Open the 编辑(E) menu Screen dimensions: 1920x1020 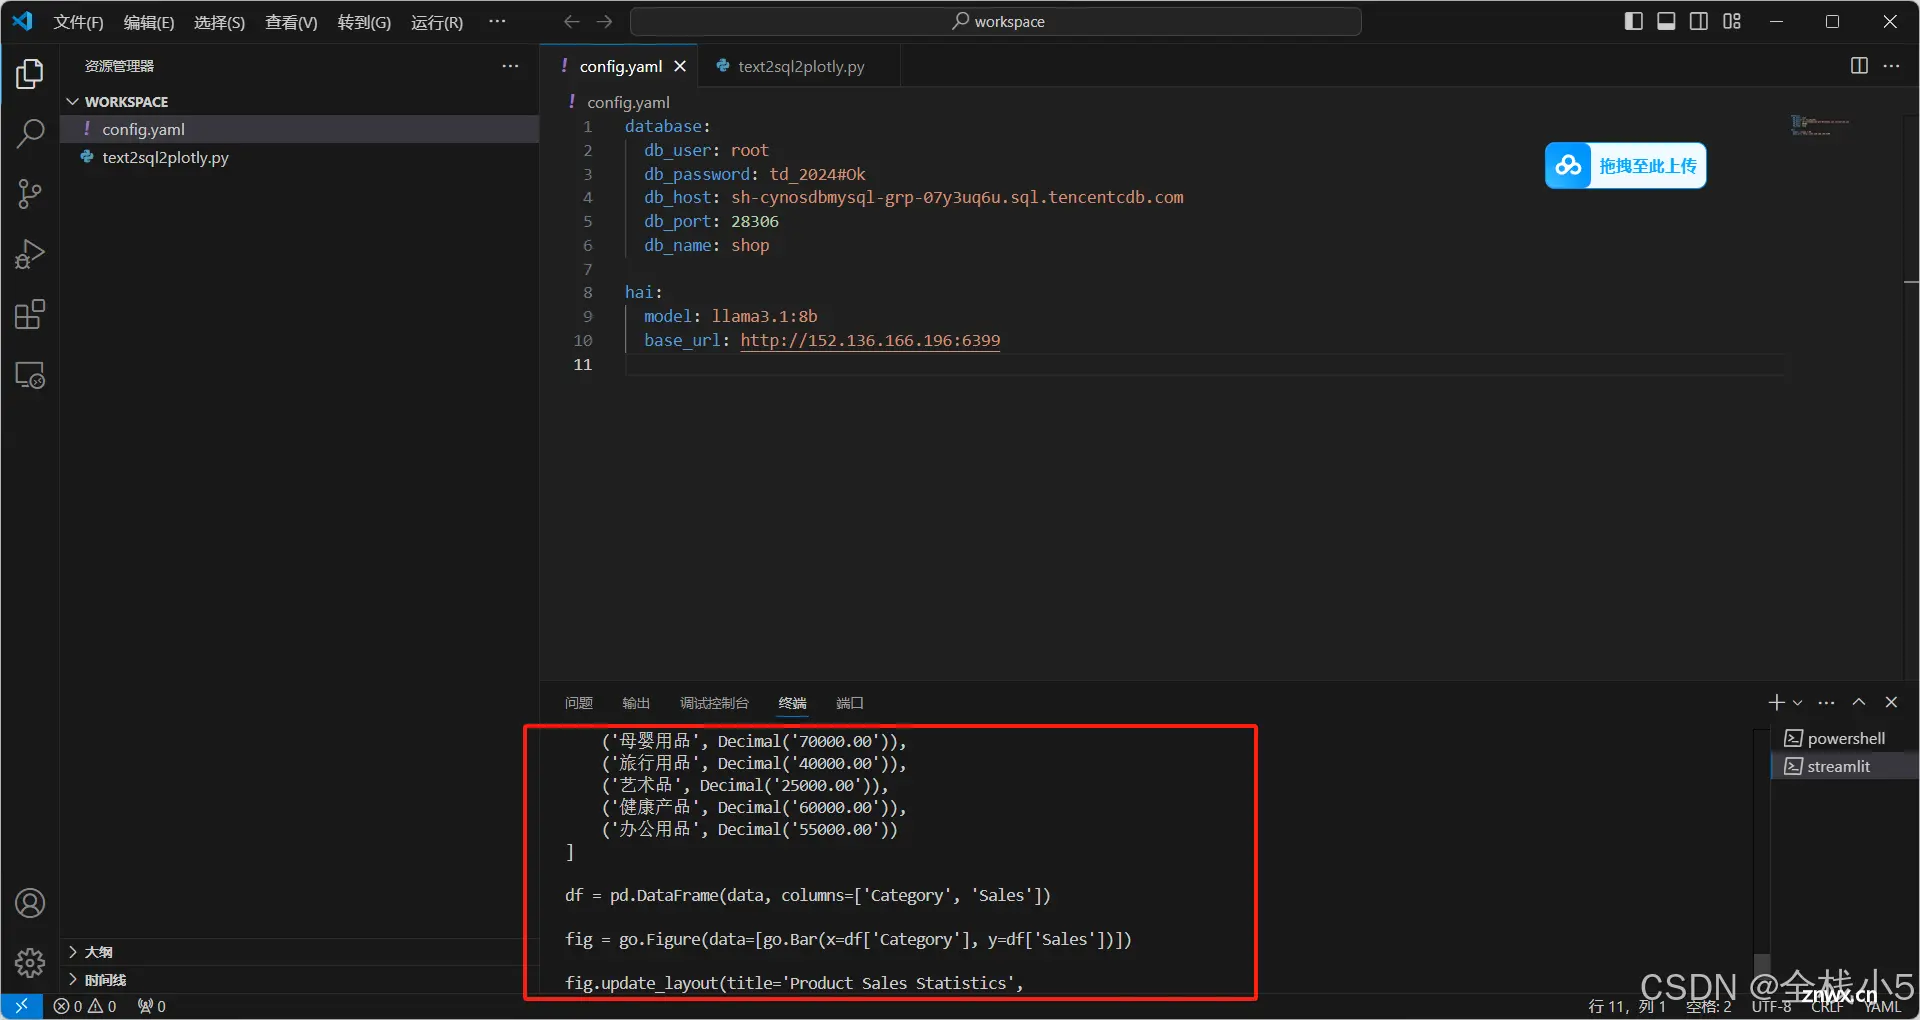point(149,22)
